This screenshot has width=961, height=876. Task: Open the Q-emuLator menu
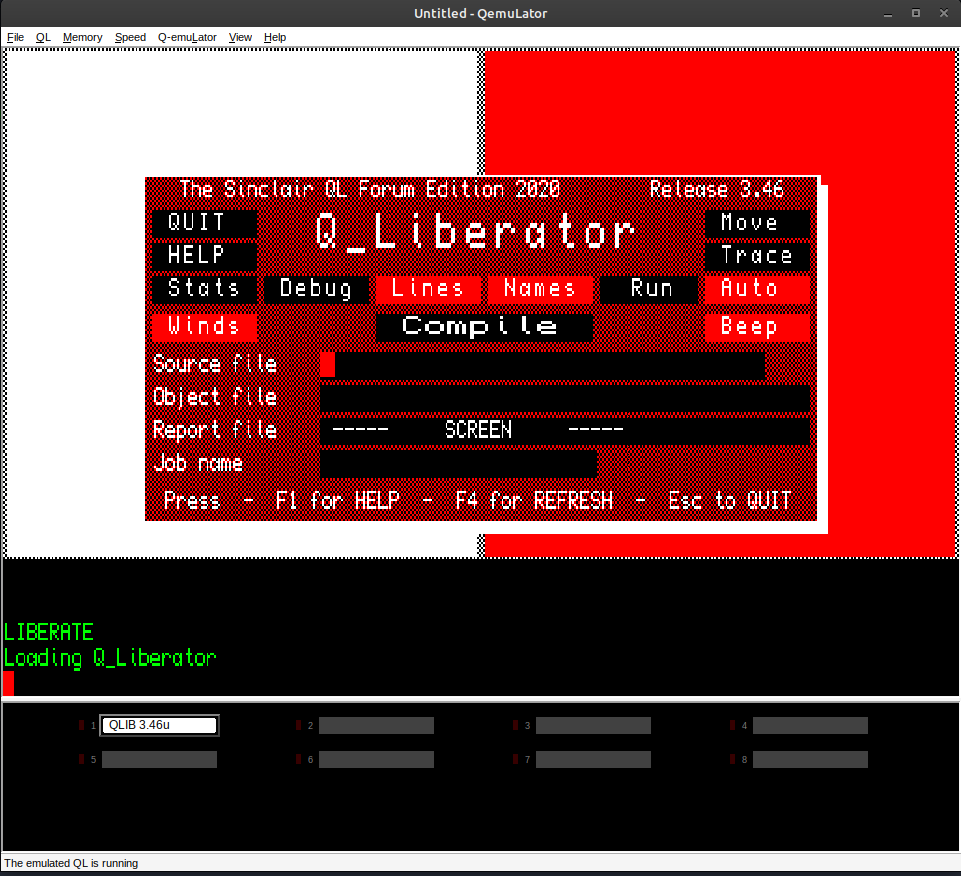tap(187, 37)
